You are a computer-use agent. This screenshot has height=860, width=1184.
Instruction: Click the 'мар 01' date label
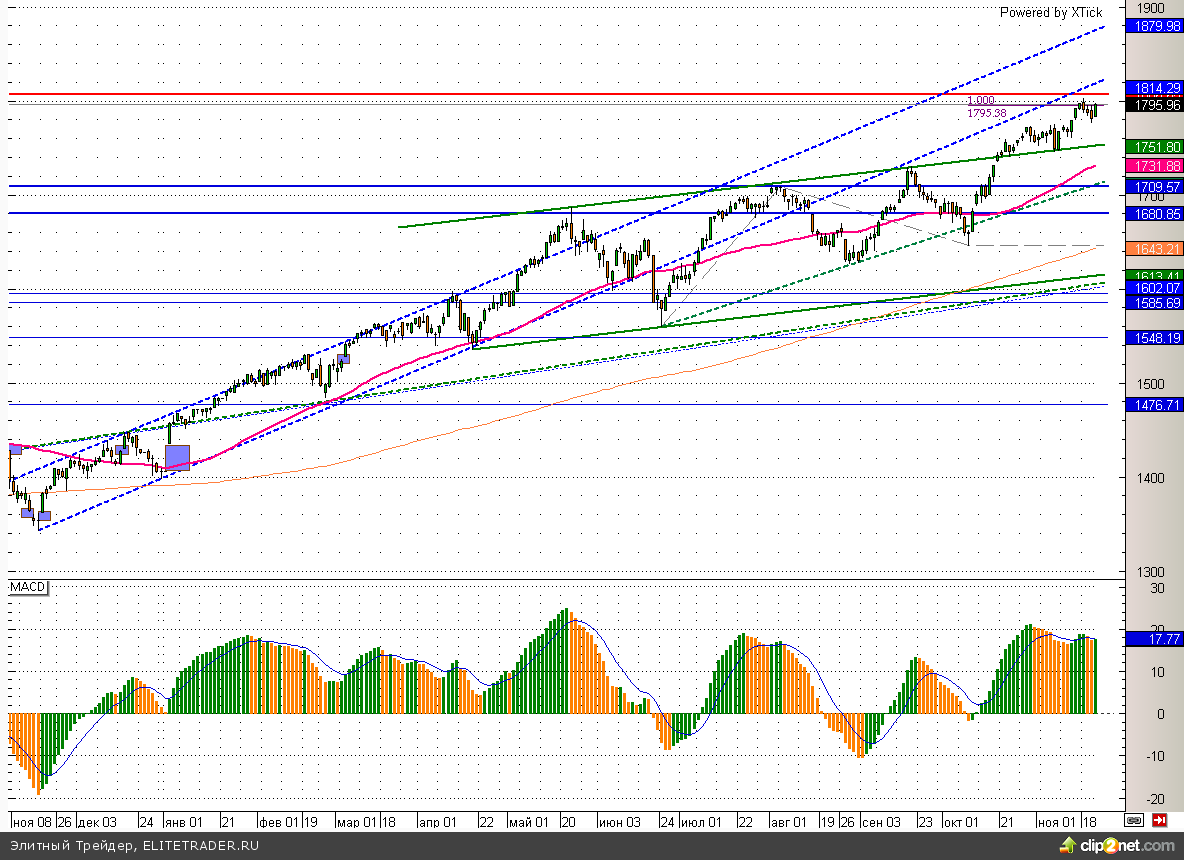pyautogui.click(x=356, y=821)
